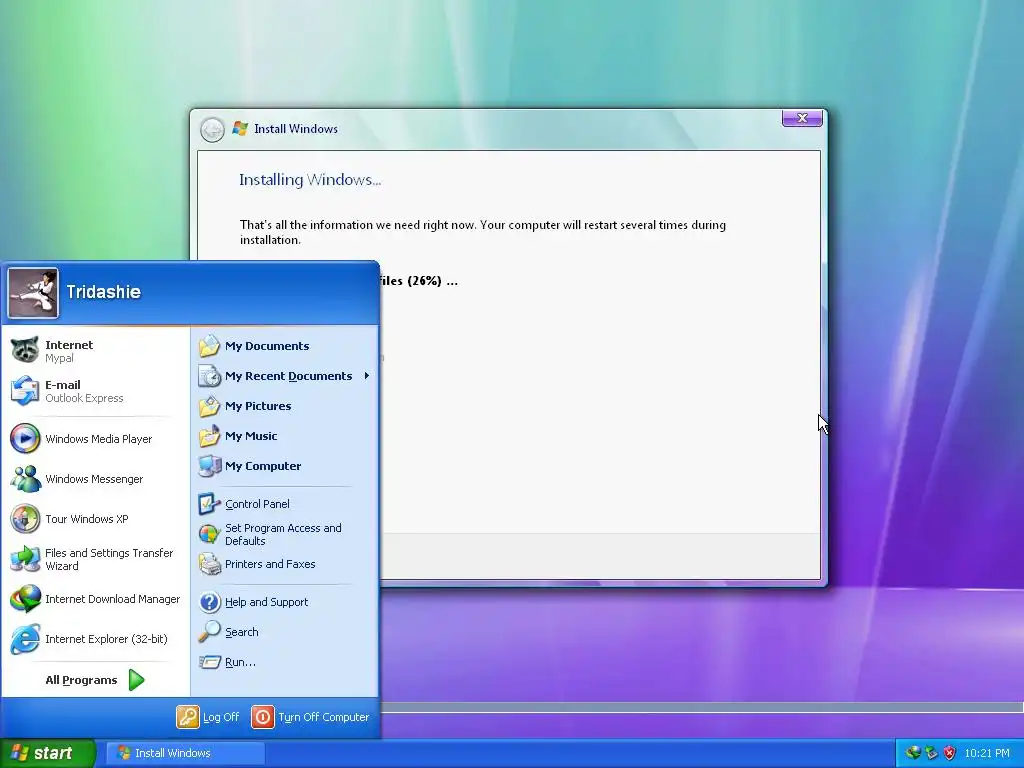Launch the Windows Media Player icon
The width and height of the screenshot is (1024, 768).
[25, 439]
